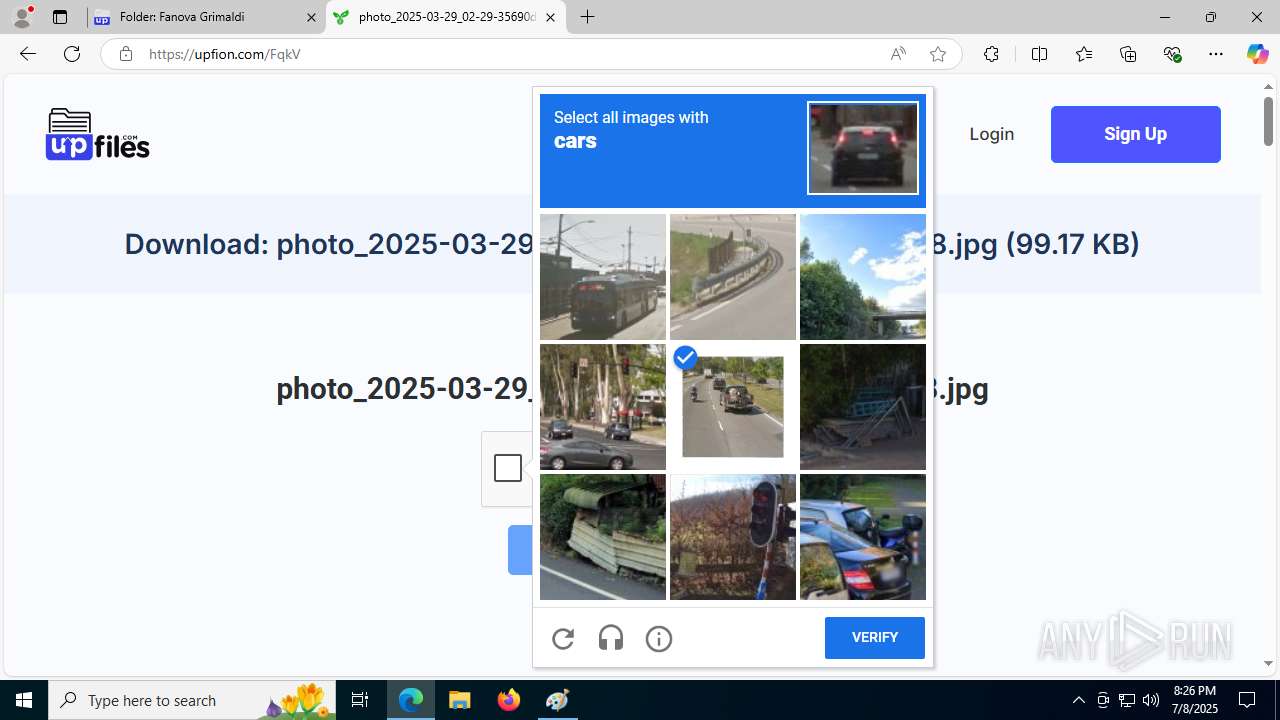Refresh the captcha challenge

tap(563, 638)
